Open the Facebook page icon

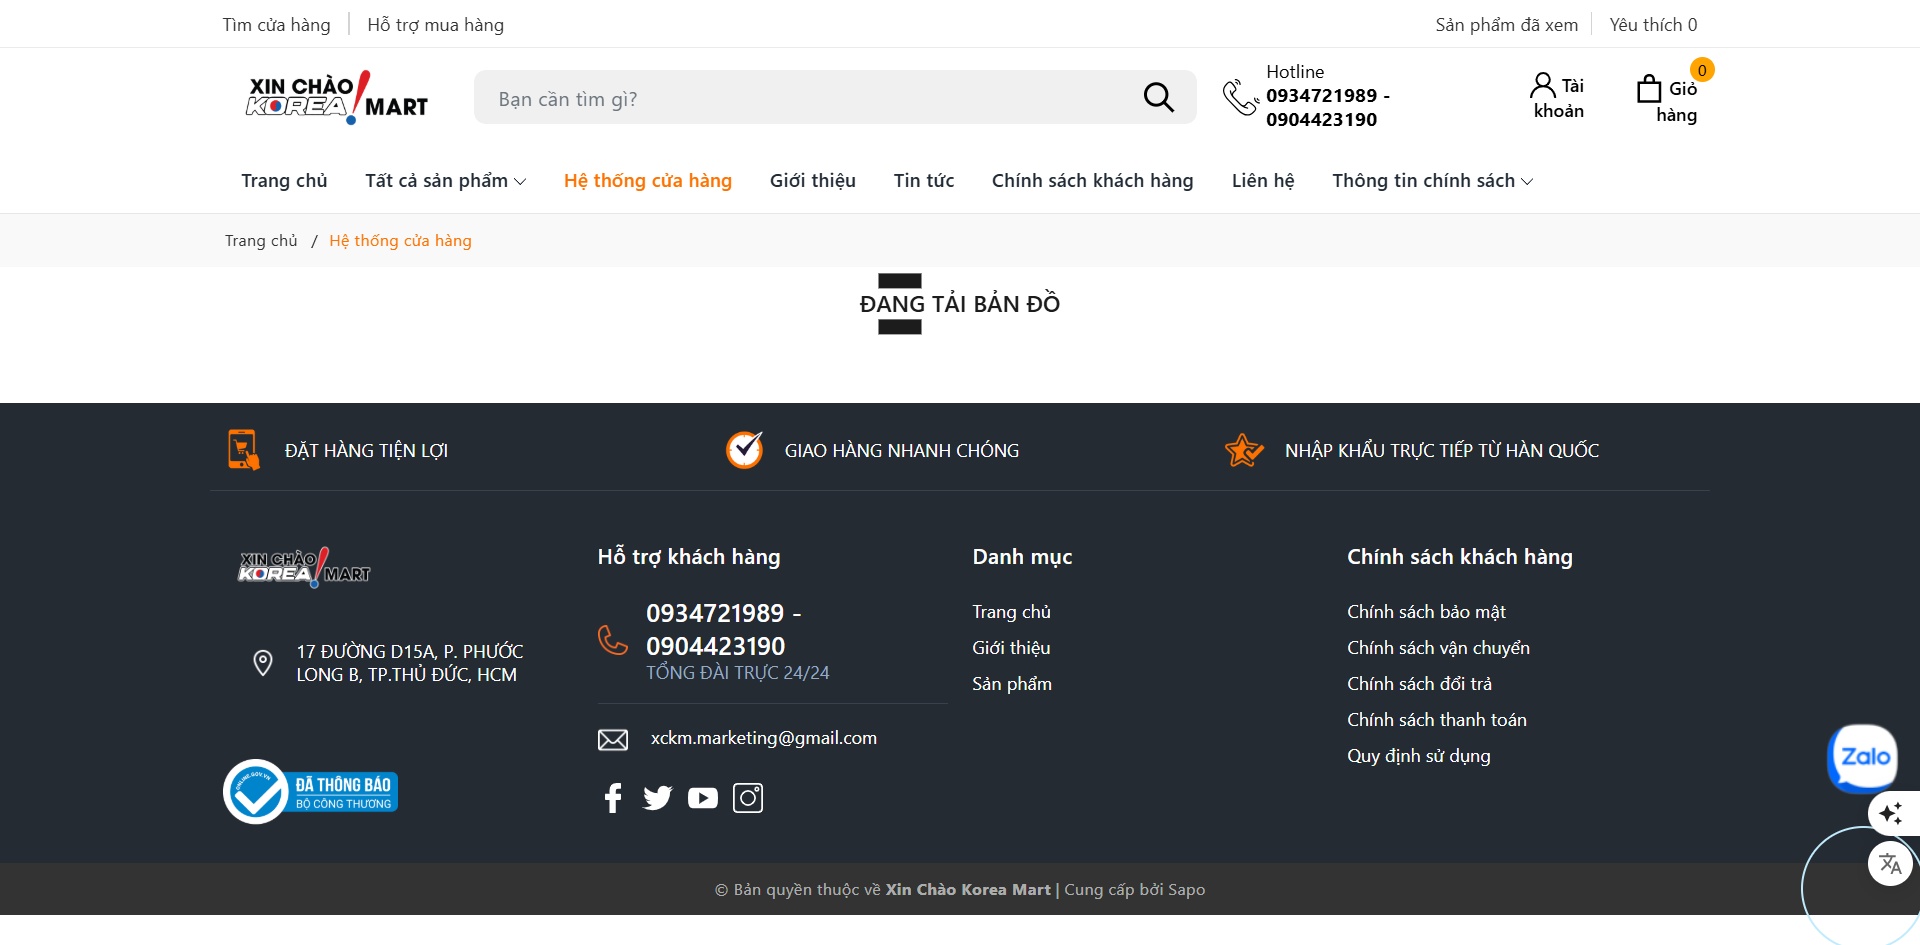click(613, 798)
